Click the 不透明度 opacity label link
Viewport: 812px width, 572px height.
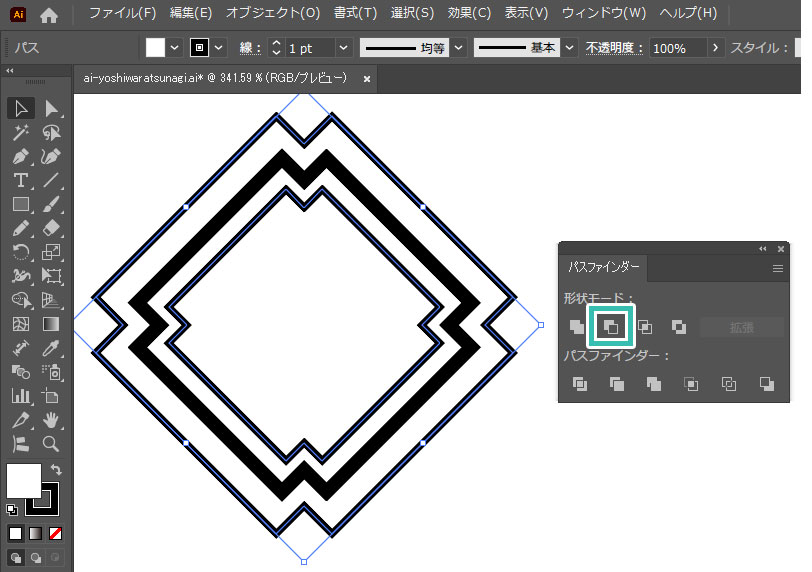click(x=614, y=48)
